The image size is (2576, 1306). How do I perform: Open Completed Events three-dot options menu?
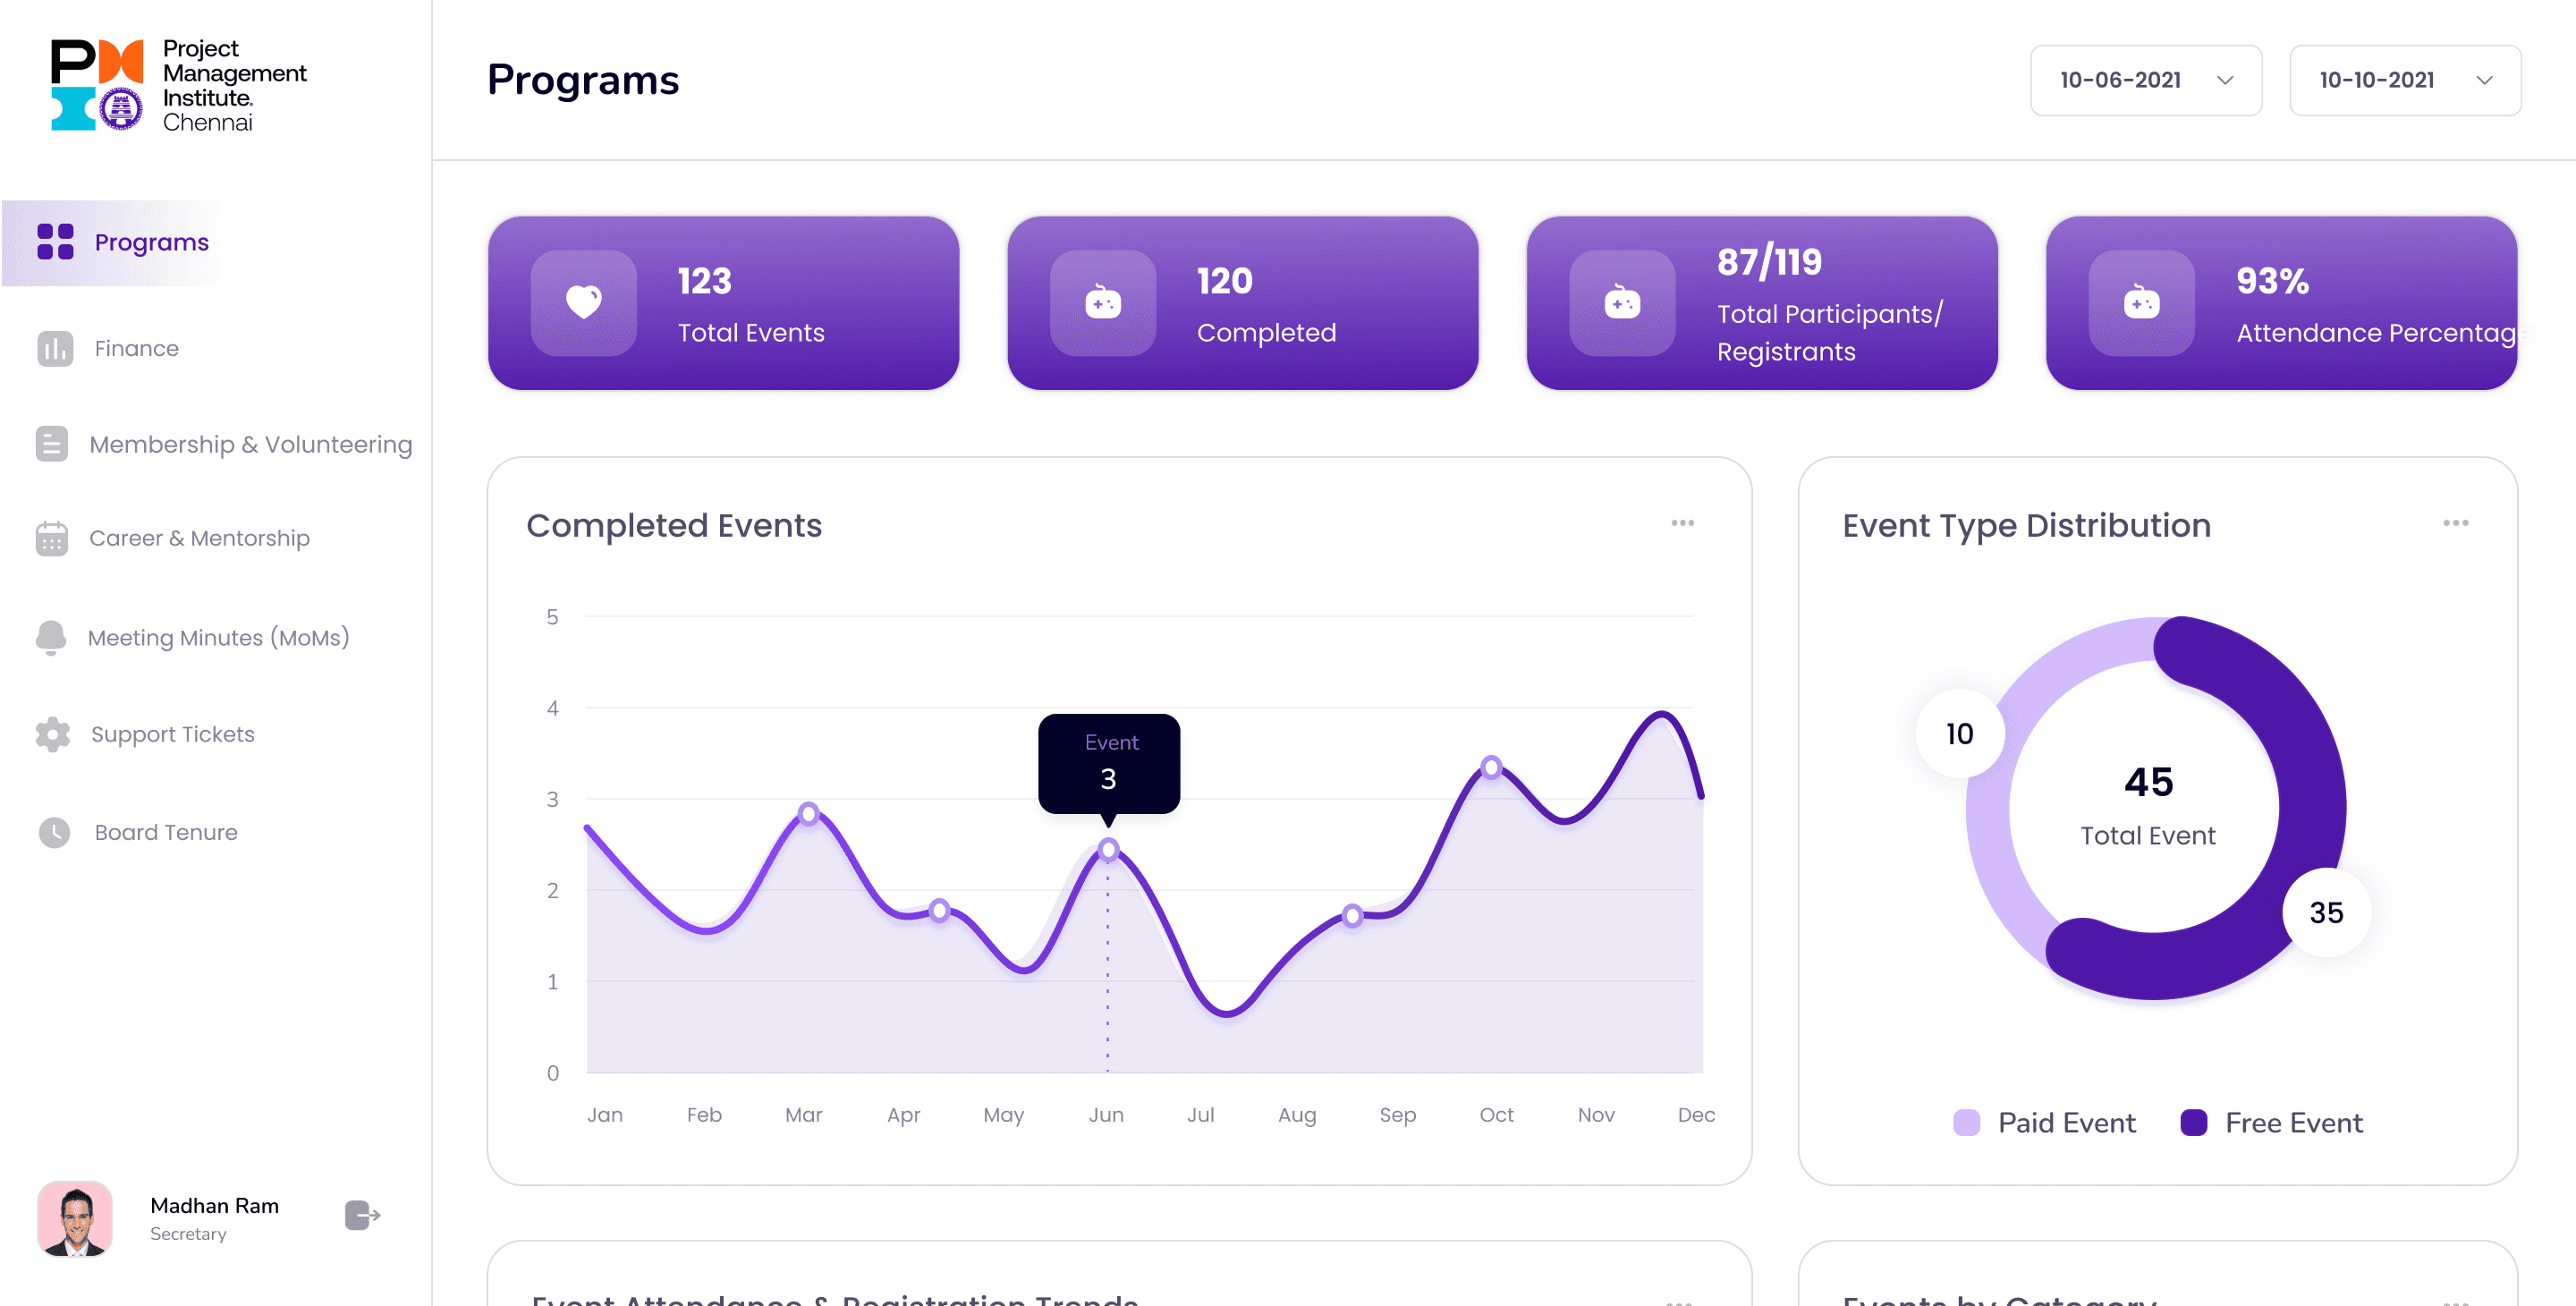pyautogui.click(x=1682, y=523)
